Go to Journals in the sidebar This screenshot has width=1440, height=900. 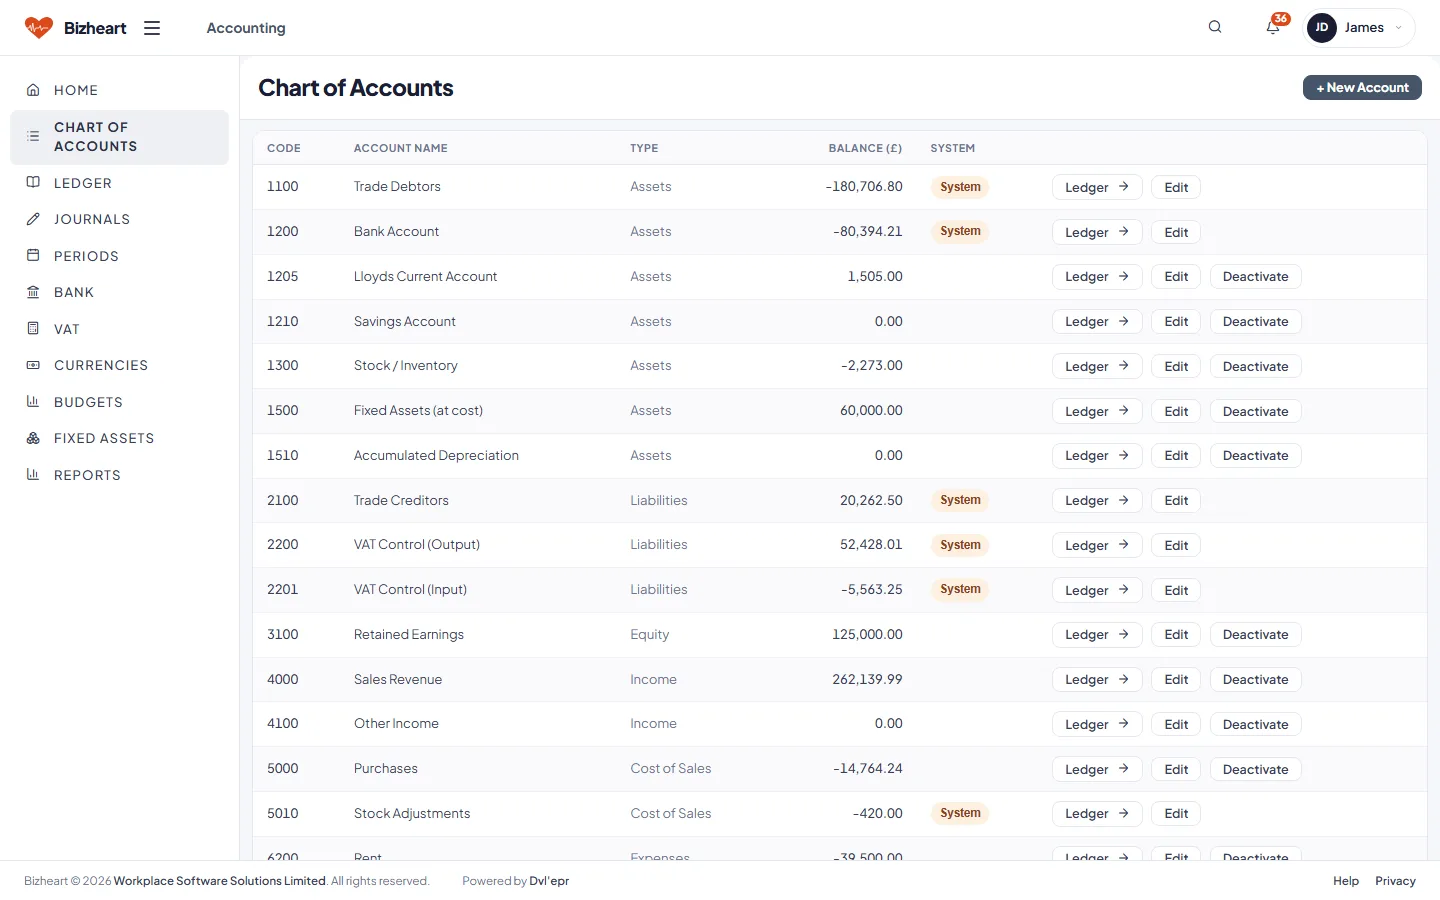[119, 219]
